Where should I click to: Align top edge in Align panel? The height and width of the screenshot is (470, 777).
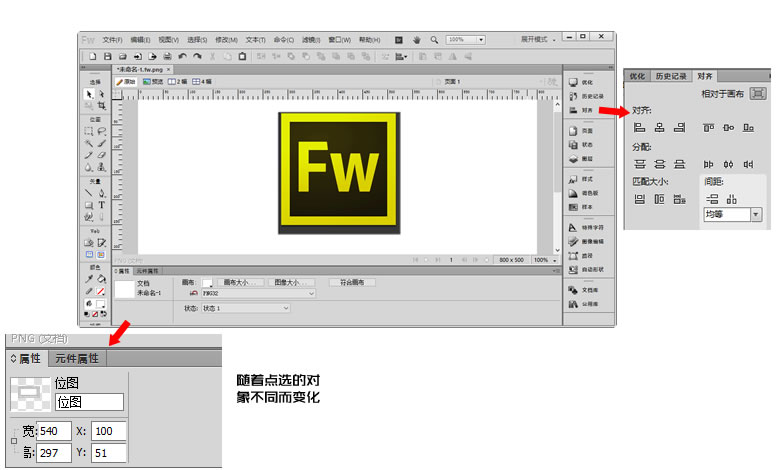pos(709,128)
